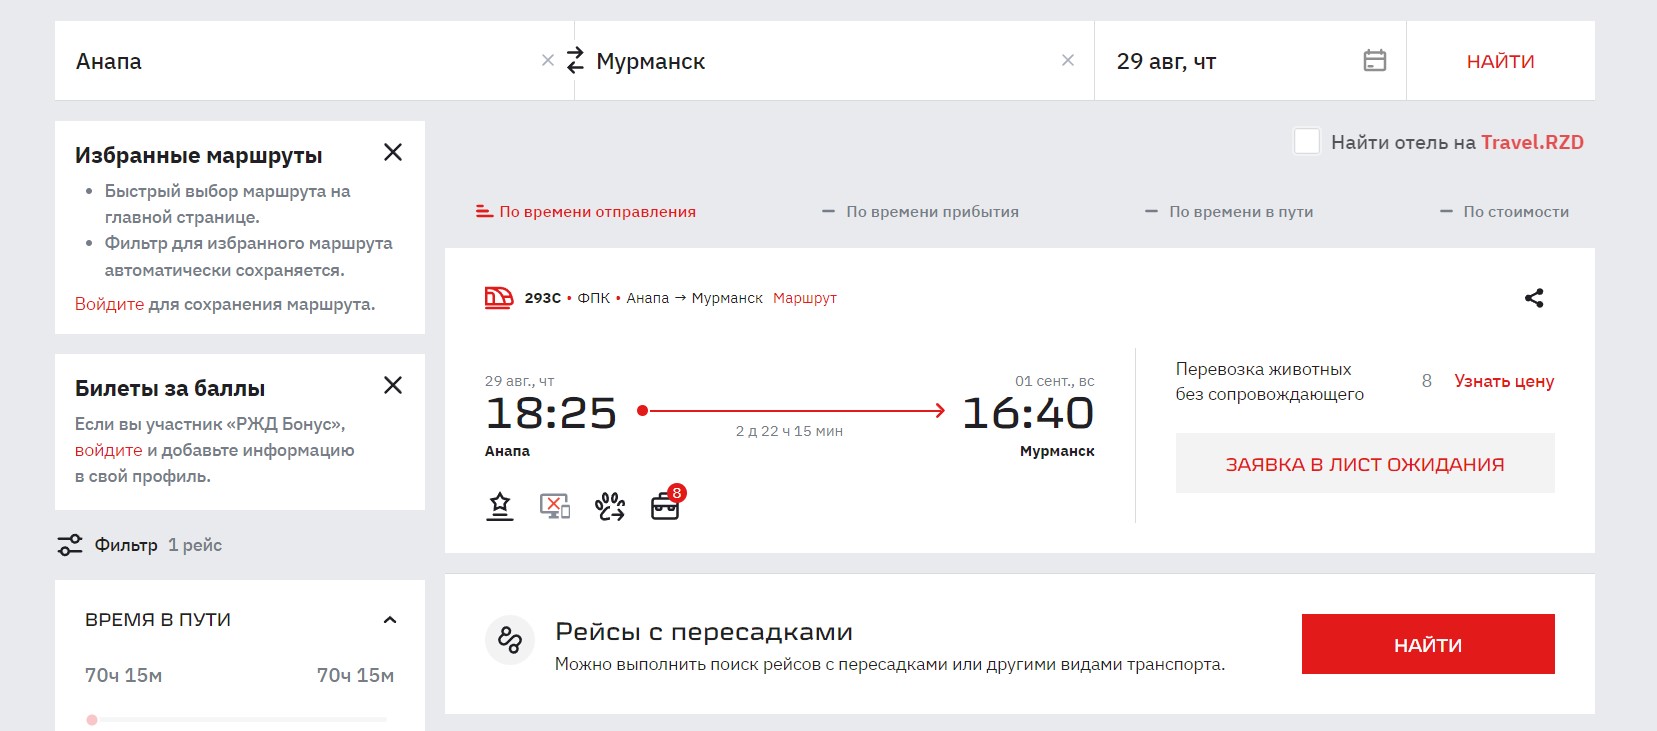The height and width of the screenshot is (731, 1657).
Task: Close the Избранные маршруты panel
Action: [x=393, y=152]
